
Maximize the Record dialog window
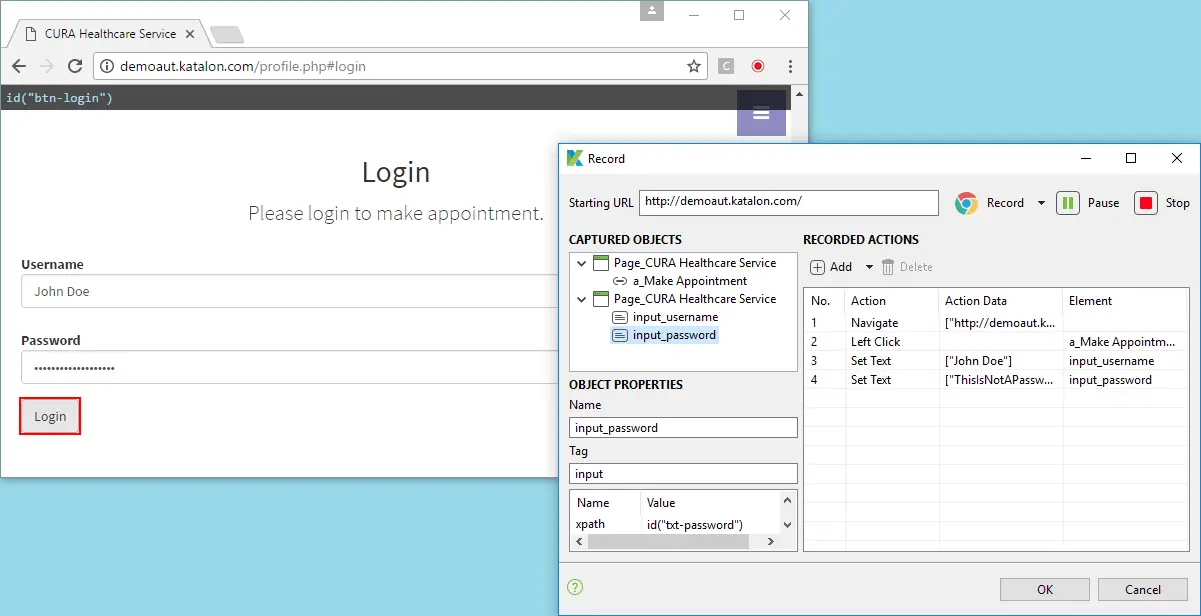pos(1131,158)
